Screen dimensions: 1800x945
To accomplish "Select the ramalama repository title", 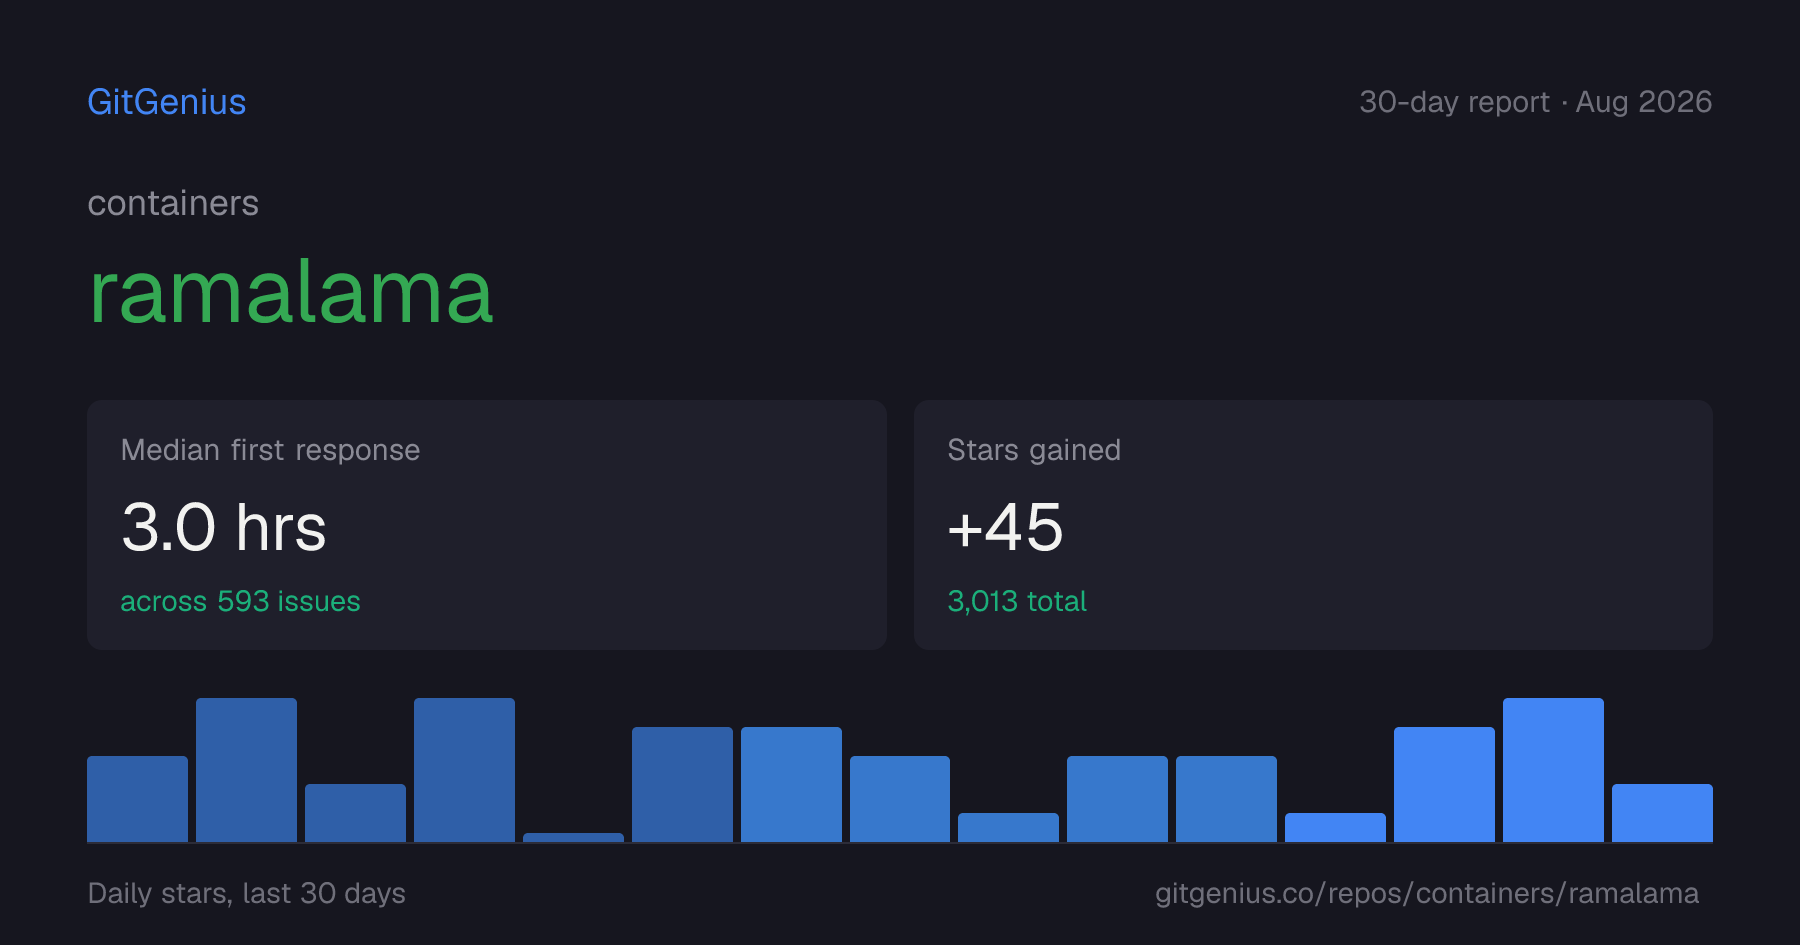I will click(x=291, y=293).
